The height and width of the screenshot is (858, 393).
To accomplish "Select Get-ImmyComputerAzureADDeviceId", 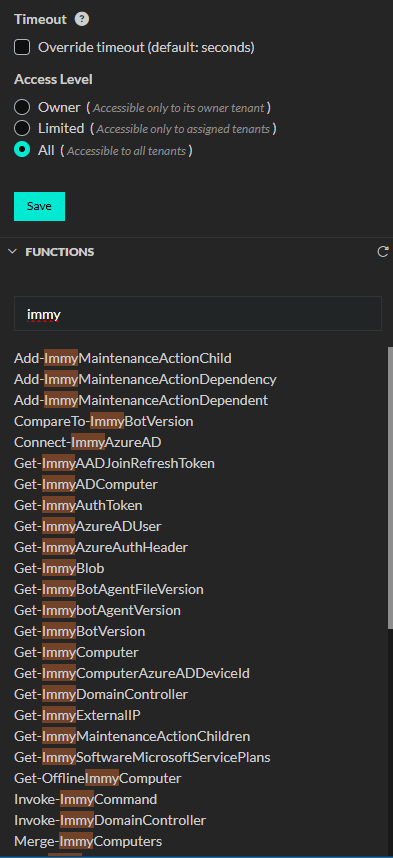I will 132,673.
